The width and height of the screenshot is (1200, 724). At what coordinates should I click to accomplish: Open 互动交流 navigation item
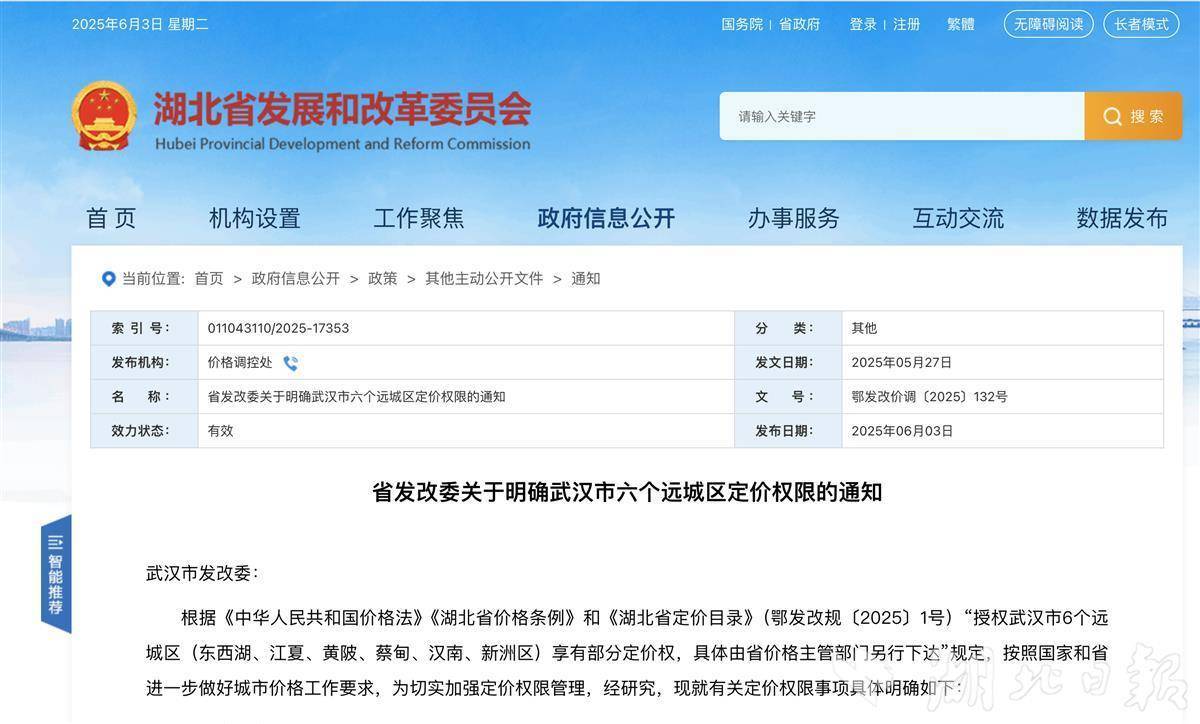click(x=957, y=218)
